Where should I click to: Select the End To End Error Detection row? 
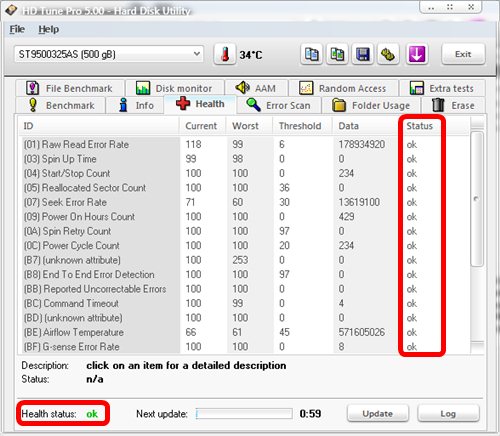(244, 274)
